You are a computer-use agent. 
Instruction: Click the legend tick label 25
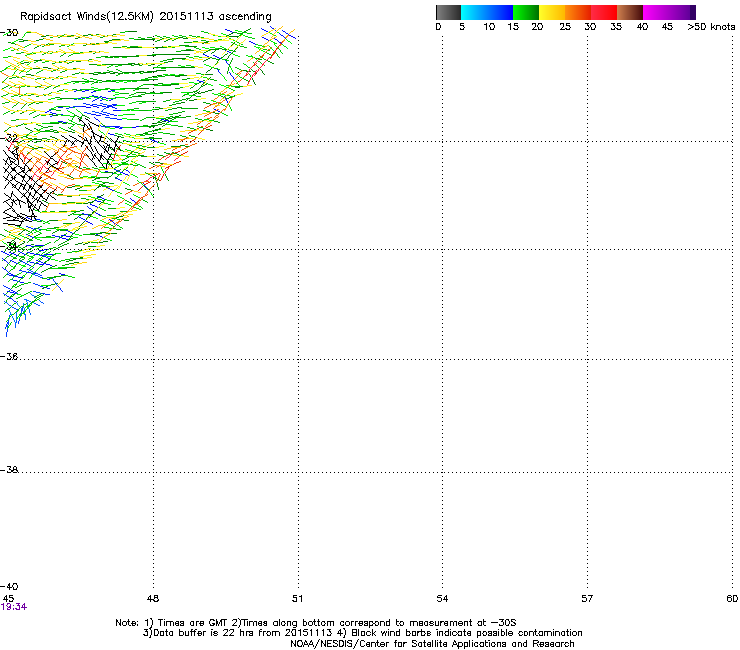(565, 27)
